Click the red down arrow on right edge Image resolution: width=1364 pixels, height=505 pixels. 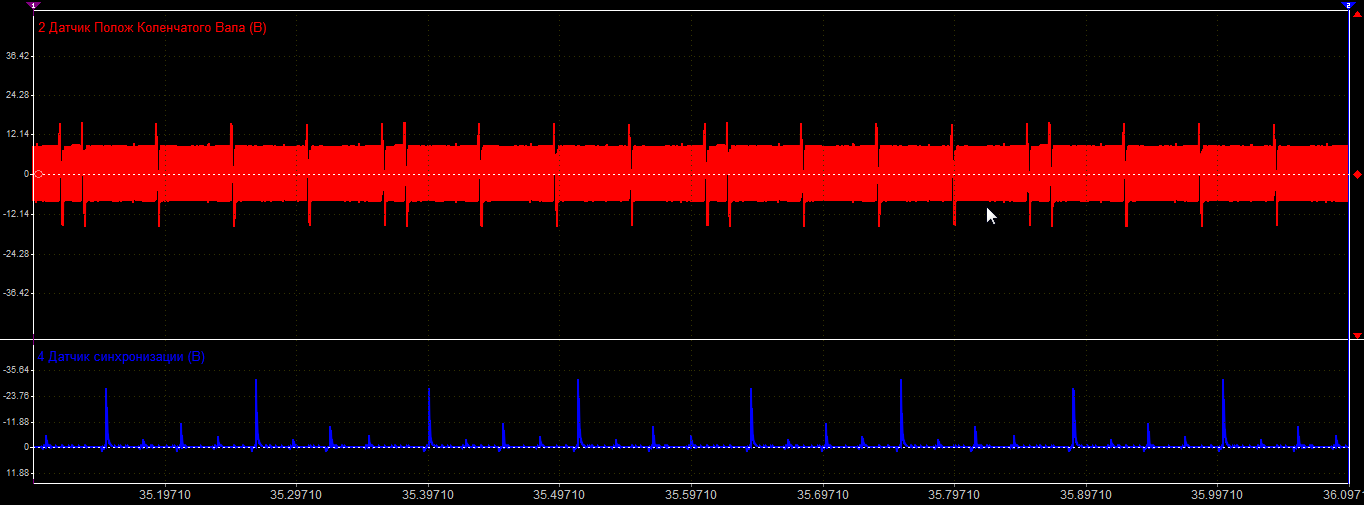(1357, 335)
